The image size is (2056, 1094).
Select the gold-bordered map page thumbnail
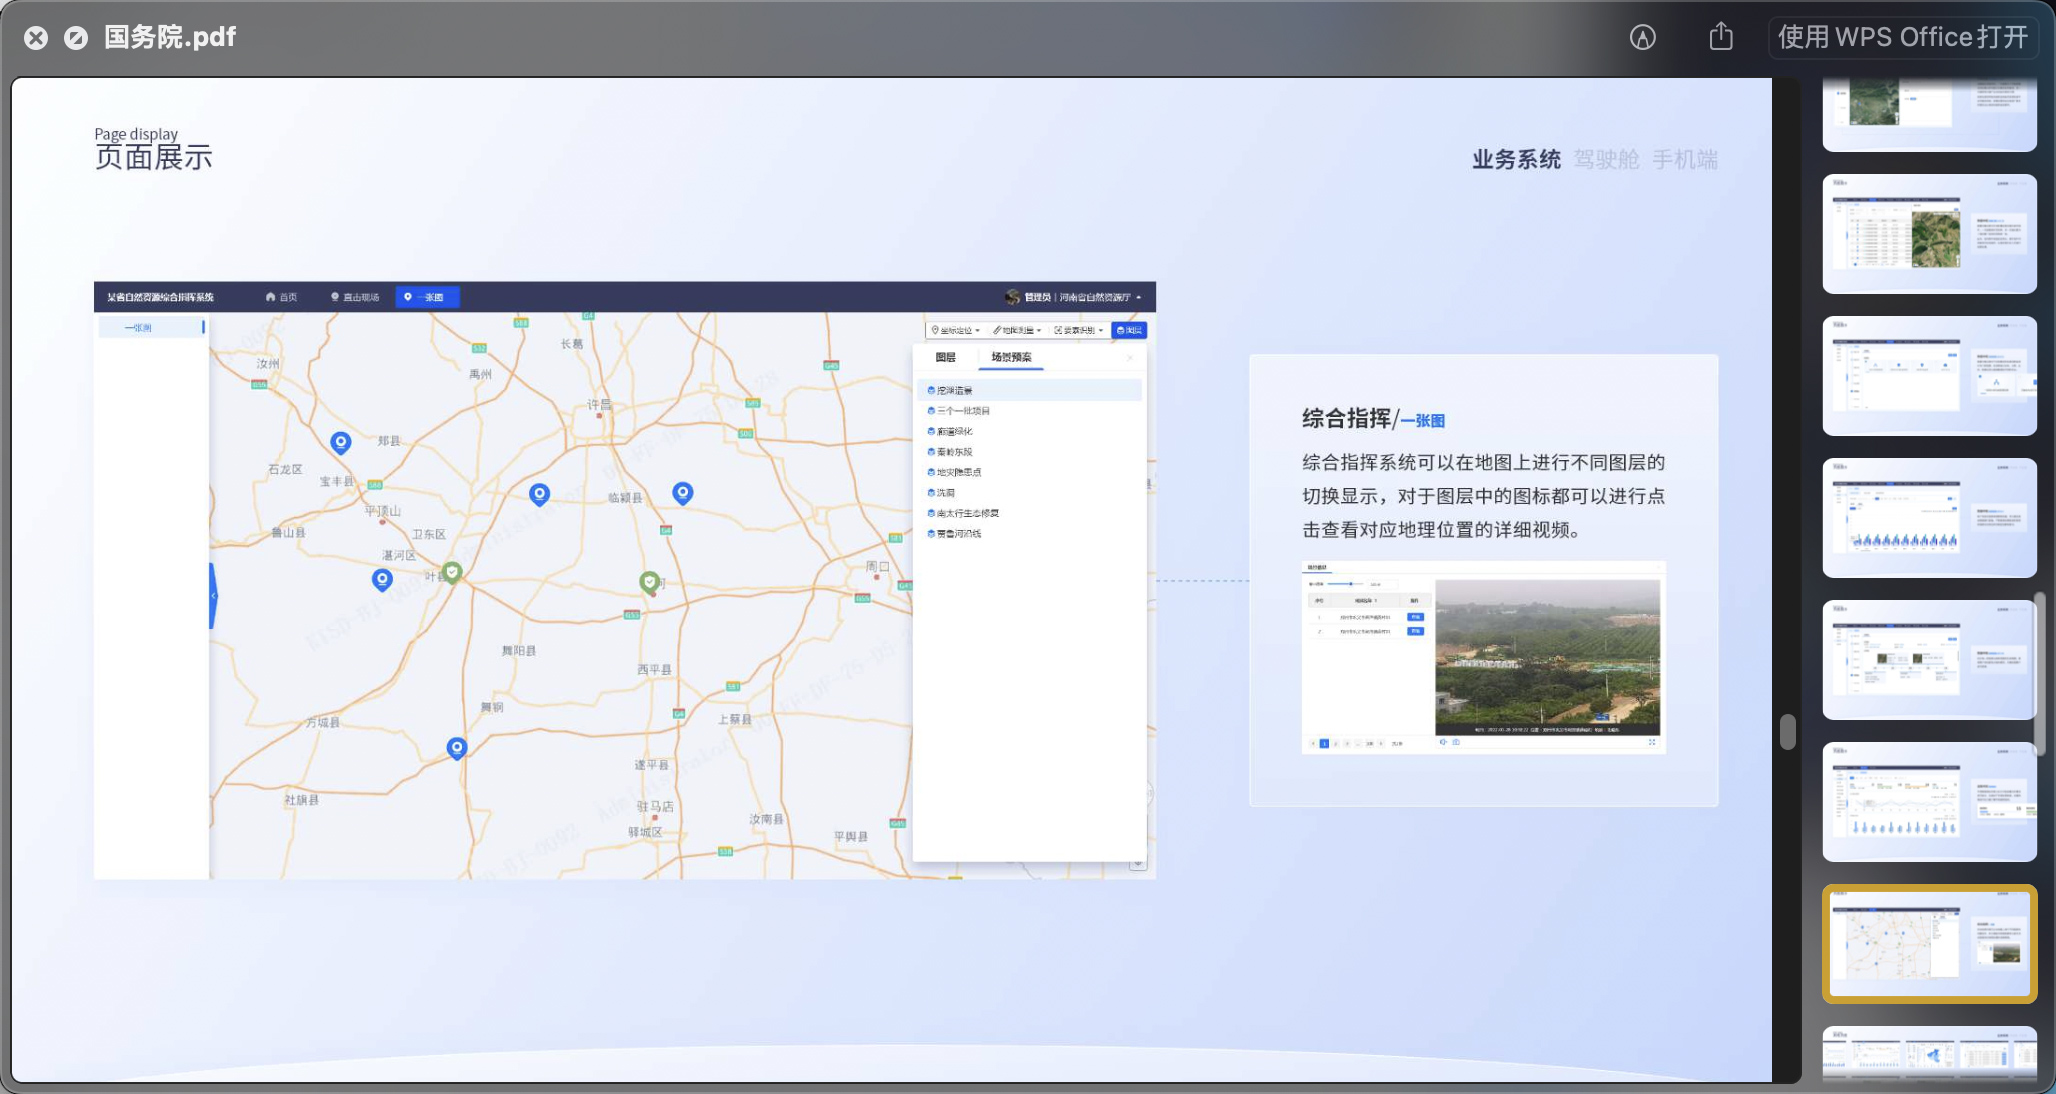click(x=1930, y=943)
